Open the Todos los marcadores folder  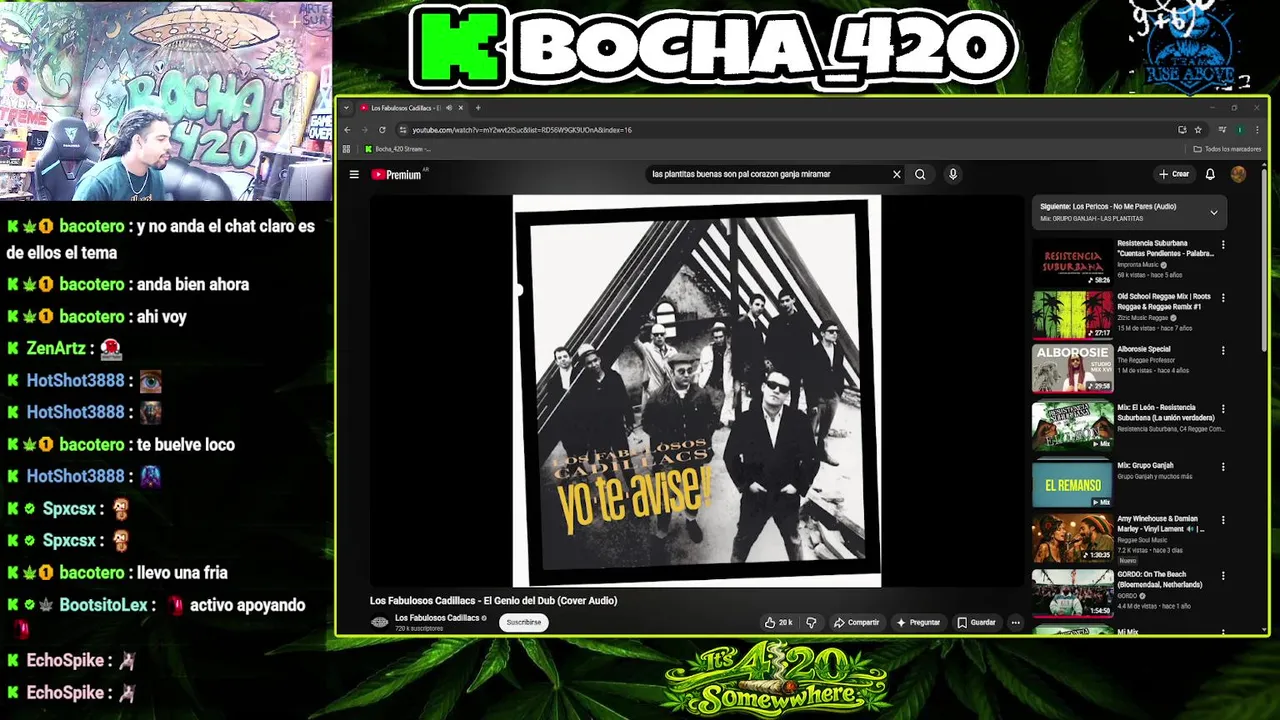(x=1227, y=149)
